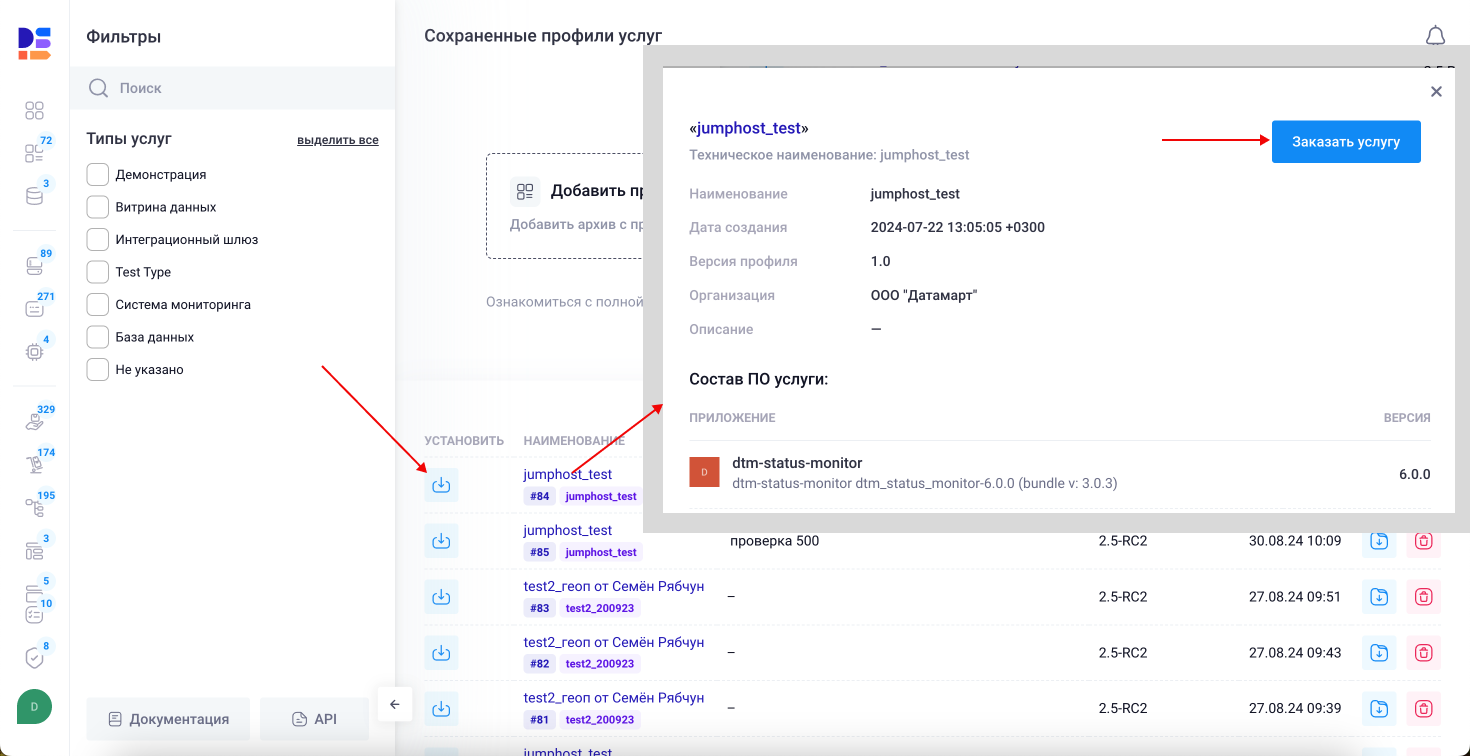Viewport: 1470px width, 756px height.
Task: Click the Поиск search field
Action: (240, 88)
